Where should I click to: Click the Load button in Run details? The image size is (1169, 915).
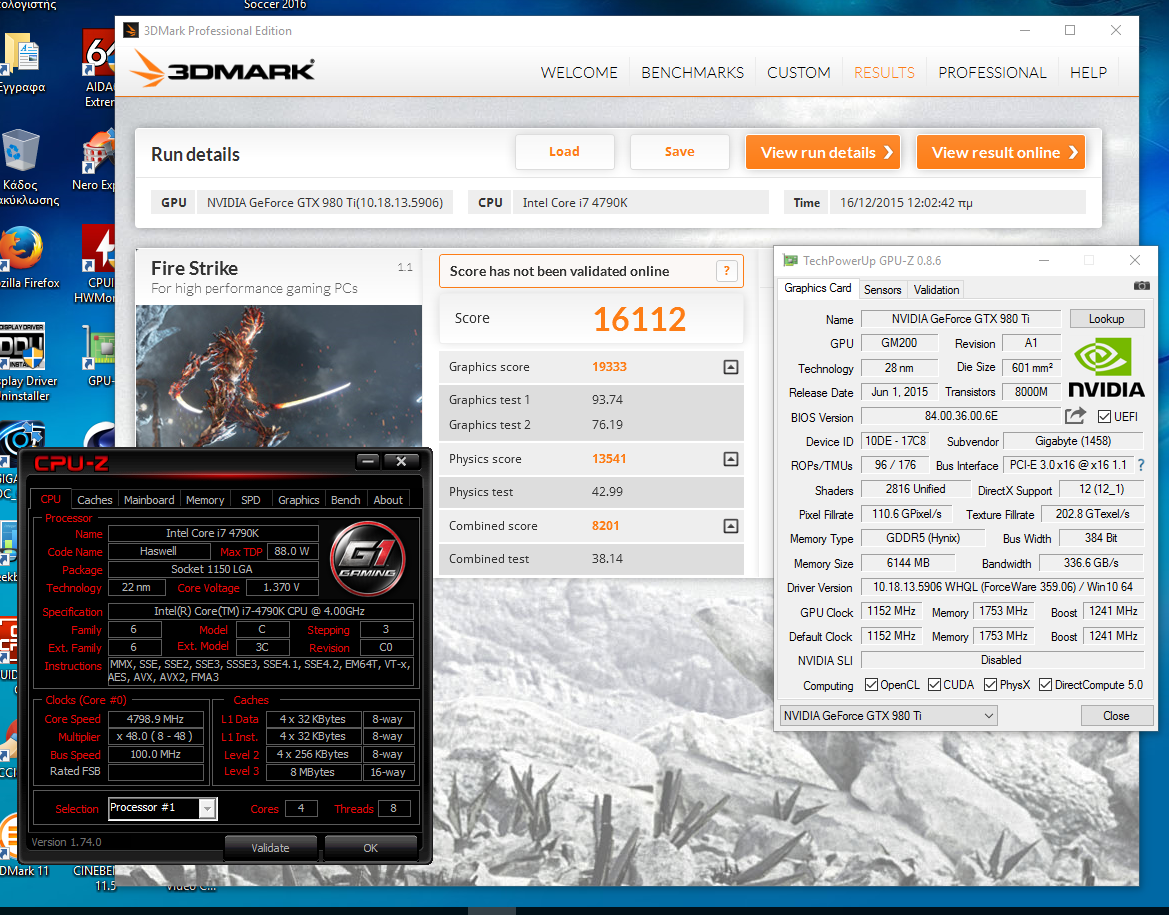564,151
